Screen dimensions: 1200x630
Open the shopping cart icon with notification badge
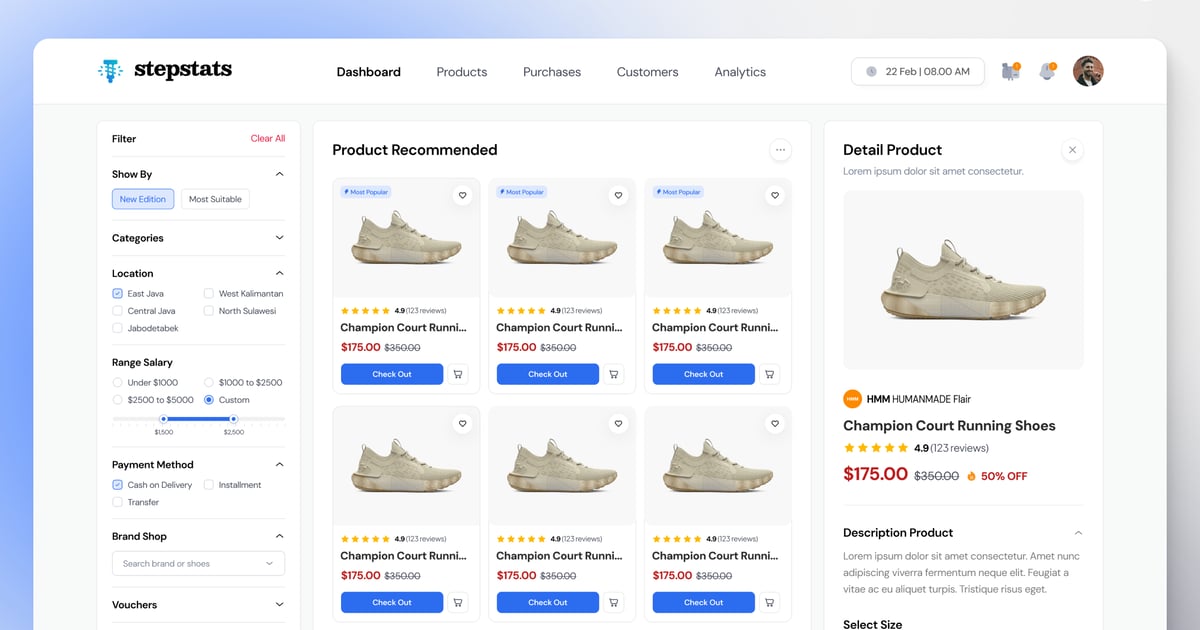1010,71
